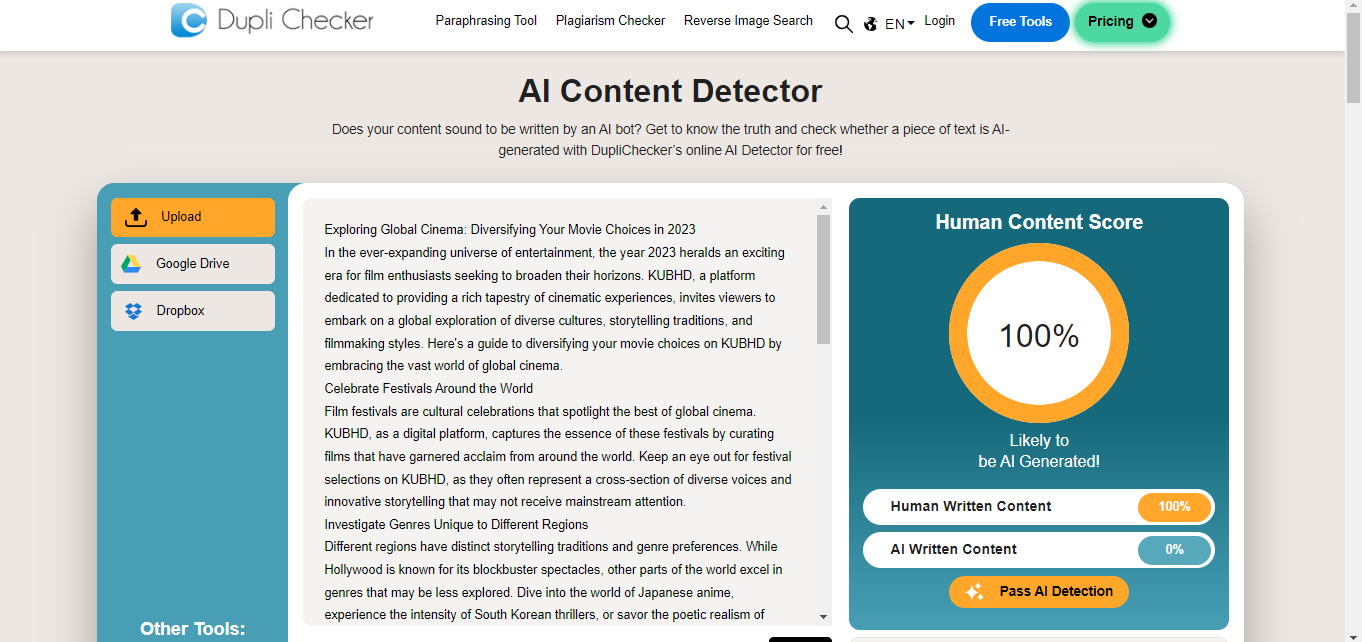The image size is (1362, 642).
Task: Click the Upload arrow icon
Action: point(136,217)
